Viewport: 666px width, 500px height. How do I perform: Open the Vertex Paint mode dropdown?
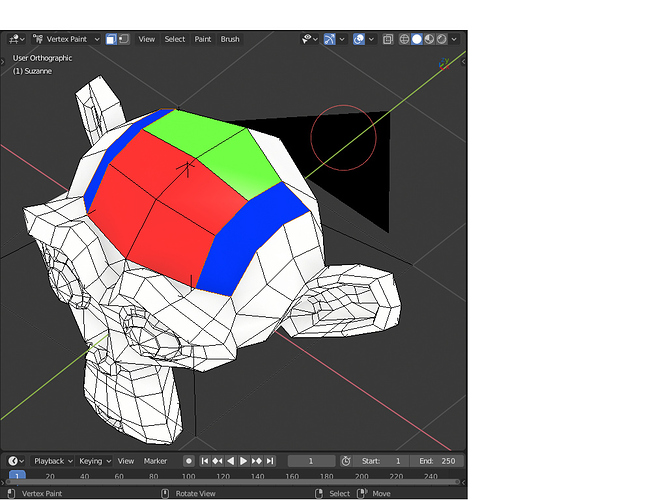[x=66, y=39]
